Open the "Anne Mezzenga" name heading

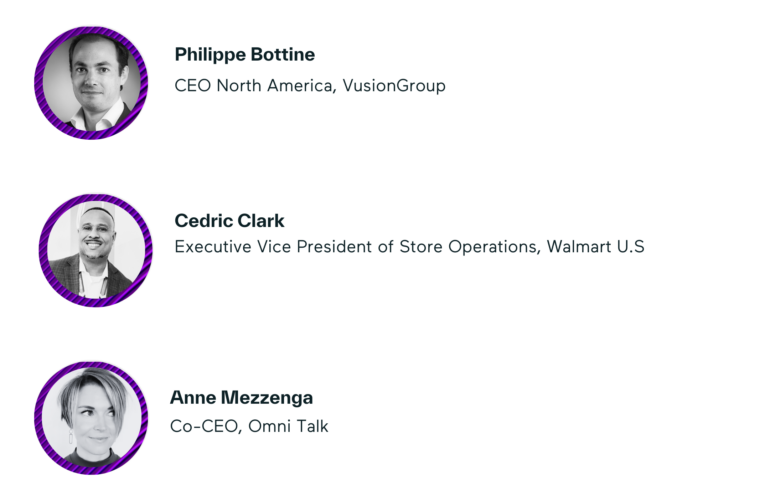point(241,397)
